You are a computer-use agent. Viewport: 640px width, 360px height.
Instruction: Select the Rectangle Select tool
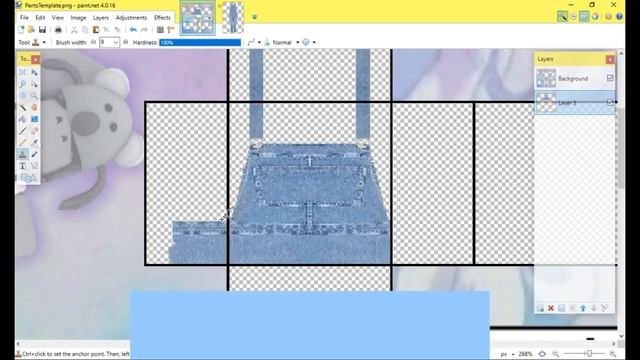click(x=22, y=72)
